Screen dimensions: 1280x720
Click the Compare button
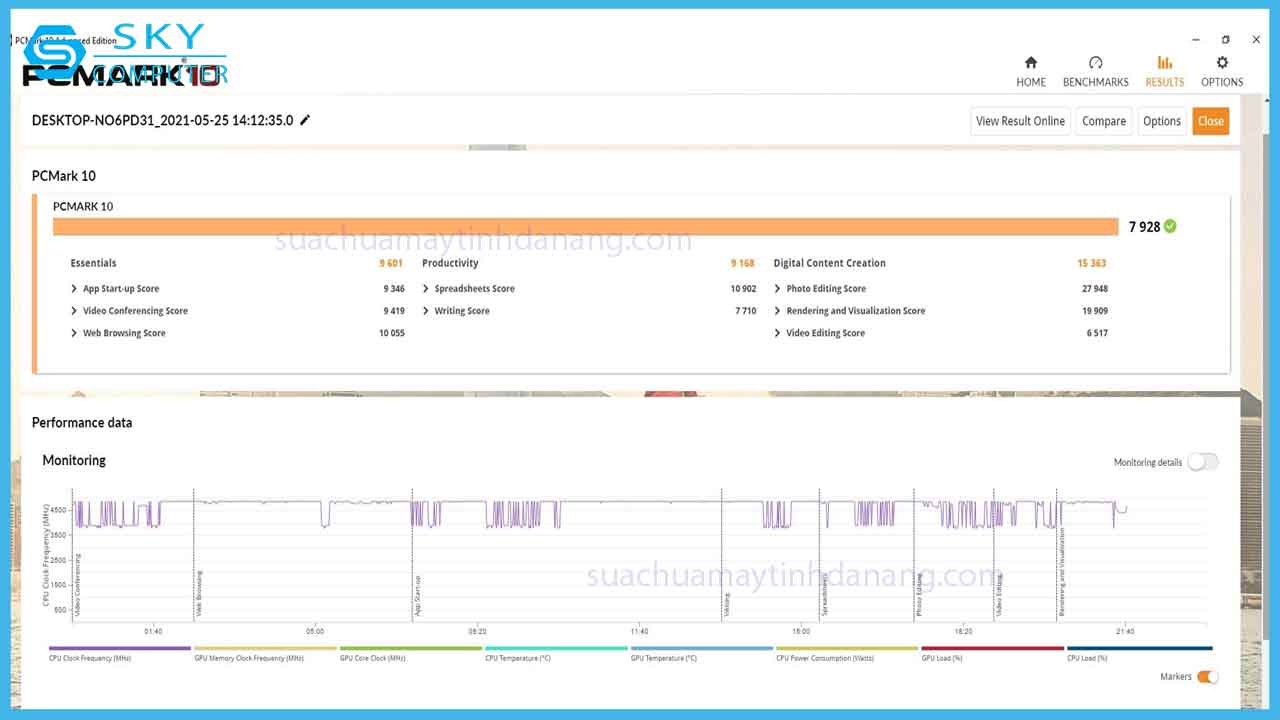point(1104,121)
